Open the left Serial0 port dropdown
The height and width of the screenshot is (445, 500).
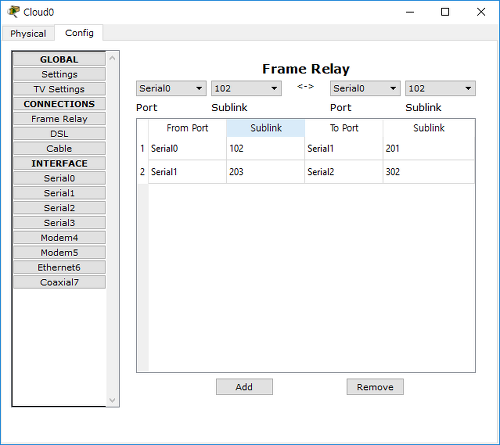[171, 88]
